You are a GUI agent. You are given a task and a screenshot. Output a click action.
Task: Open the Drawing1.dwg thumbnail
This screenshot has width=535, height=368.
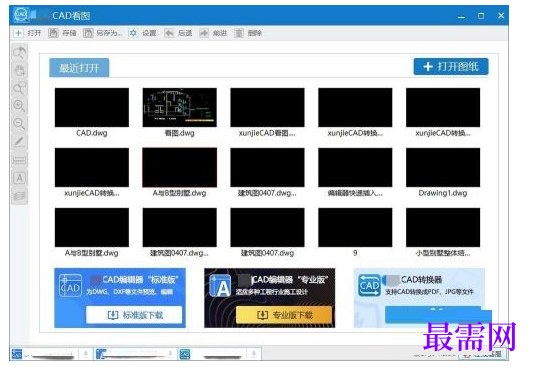tap(443, 167)
